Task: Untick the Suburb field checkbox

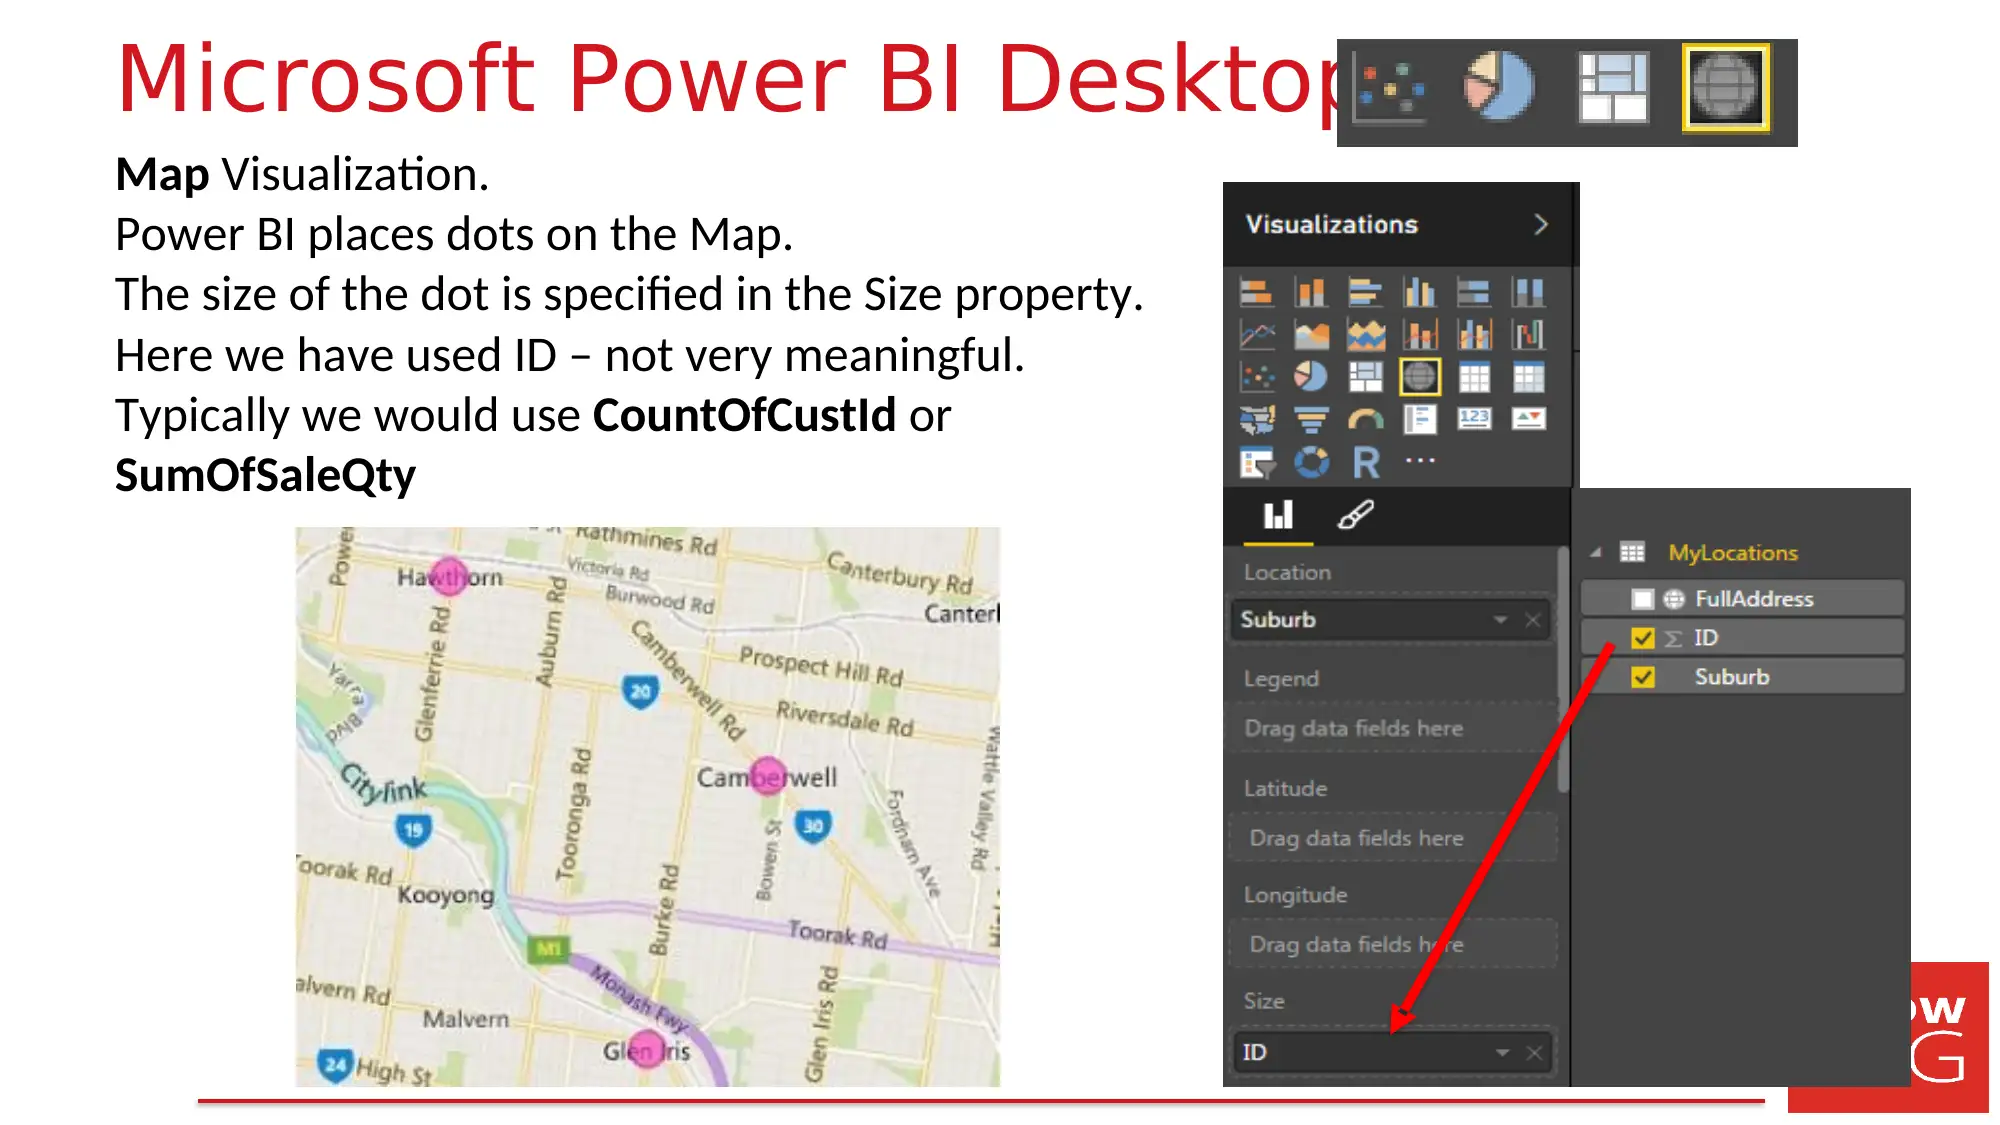Action: [x=1642, y=677]
